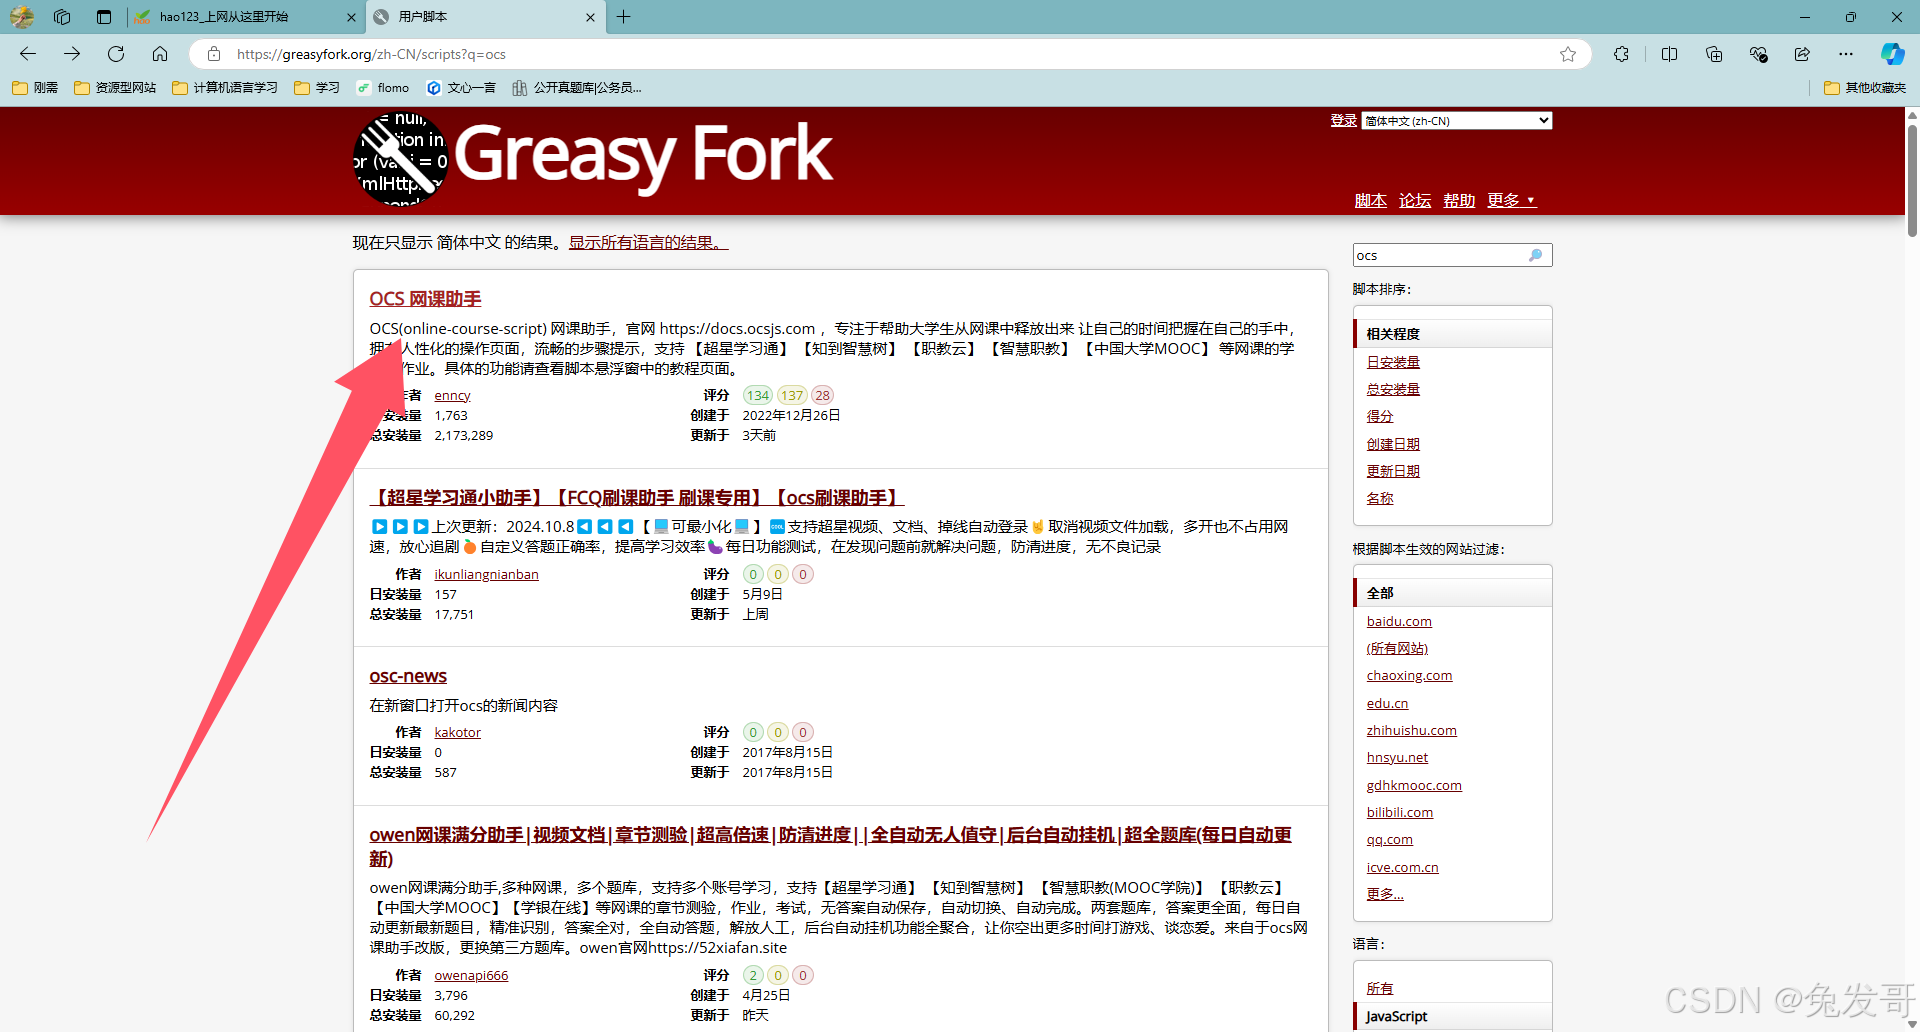Viewport: 1920px width, 1032px height.
Task: Filter scripts by bilibili.com
Action: click(x=1399, y=812)
